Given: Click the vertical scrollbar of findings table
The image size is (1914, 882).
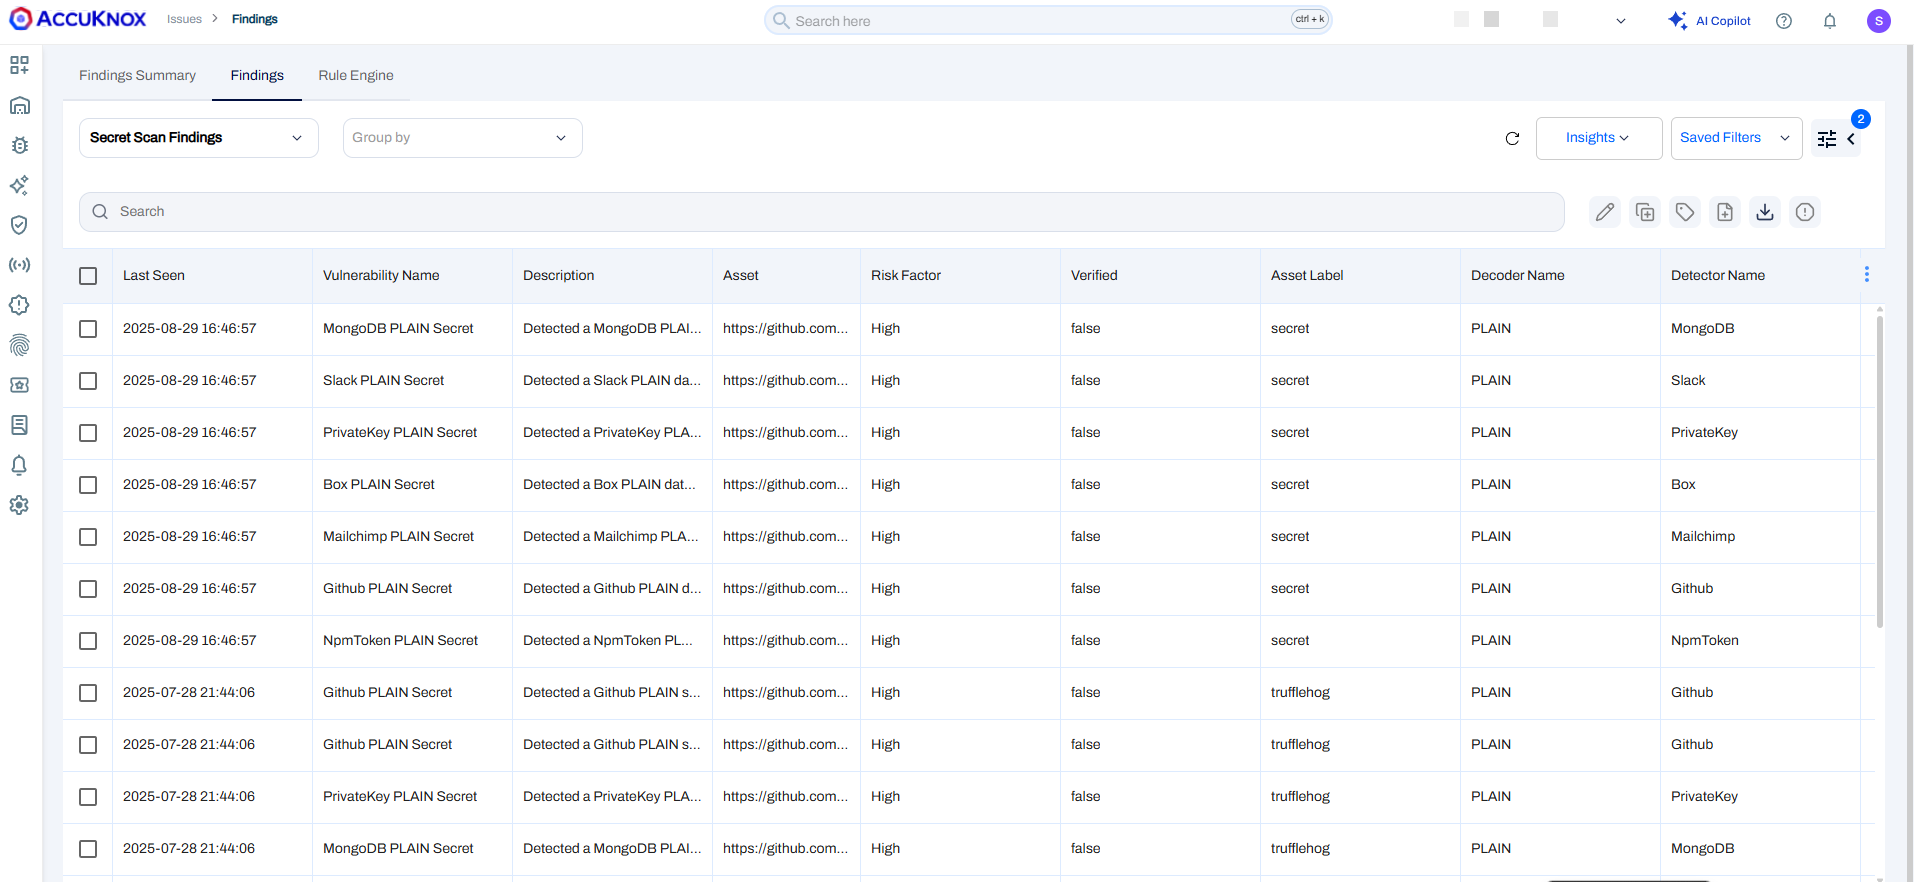Looking at the screenshot, I should point(1880,470).
